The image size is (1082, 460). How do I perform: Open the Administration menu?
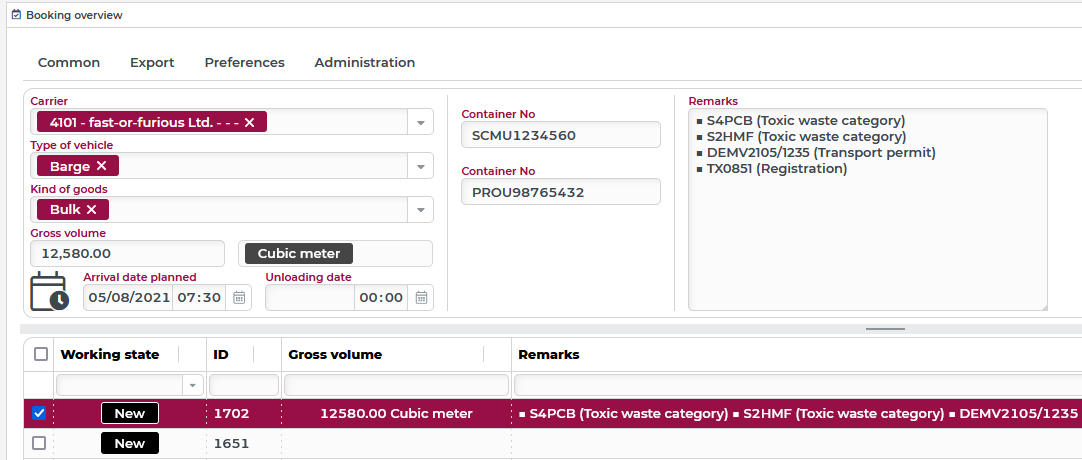point(364,62)
